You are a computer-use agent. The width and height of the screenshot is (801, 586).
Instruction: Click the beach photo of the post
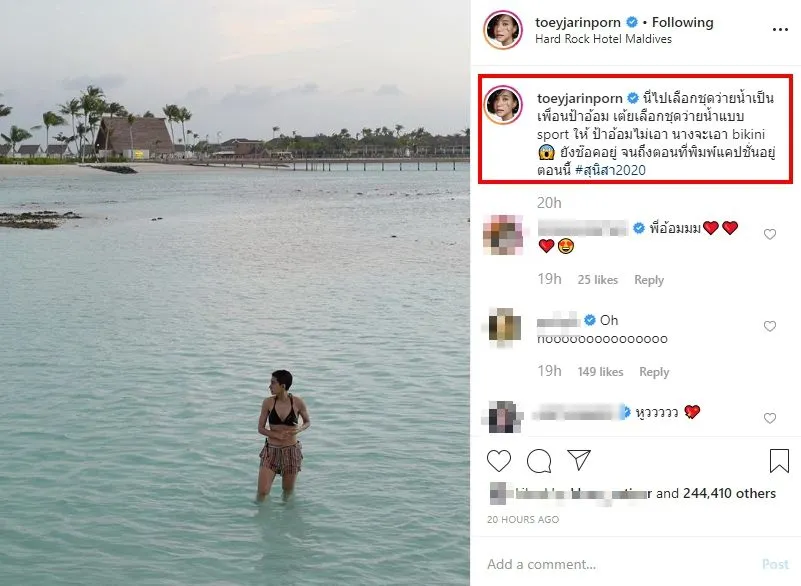pyautogui.click(x=235, y=293)
